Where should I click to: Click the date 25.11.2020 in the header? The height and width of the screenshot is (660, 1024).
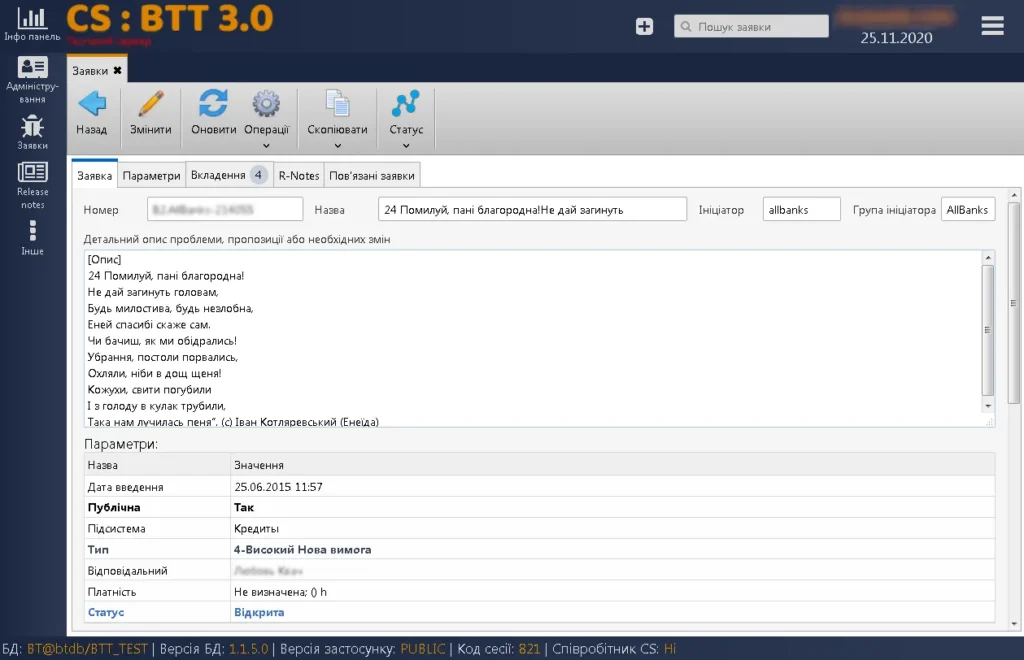896,38
